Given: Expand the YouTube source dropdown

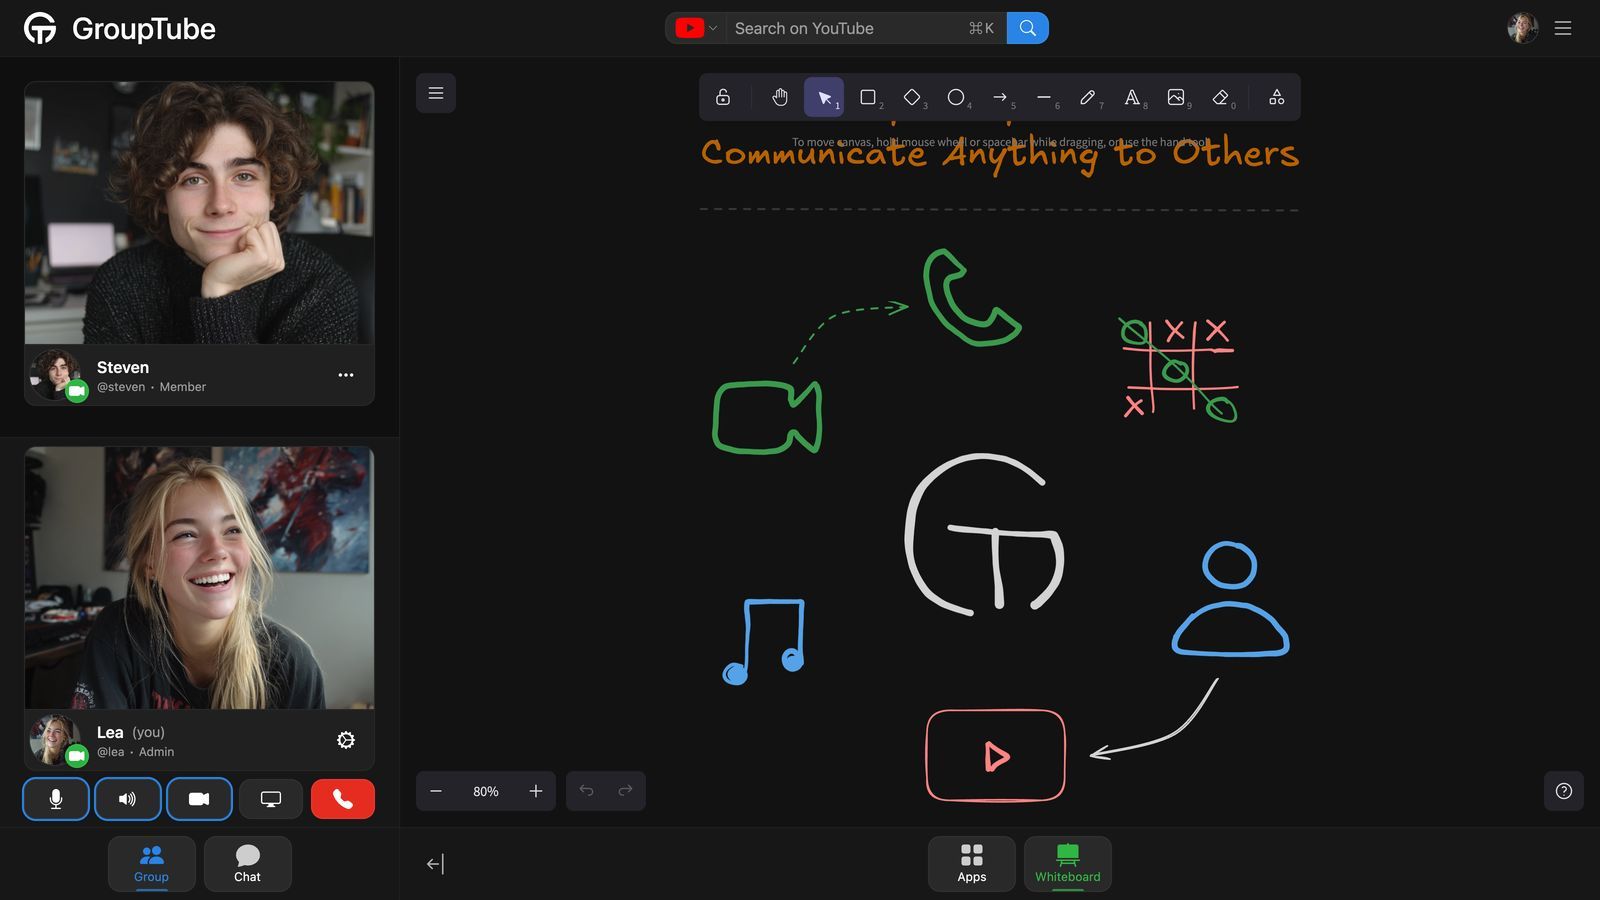Looking at the screenshot, I should pyautogui.click(x=697, y=28).
